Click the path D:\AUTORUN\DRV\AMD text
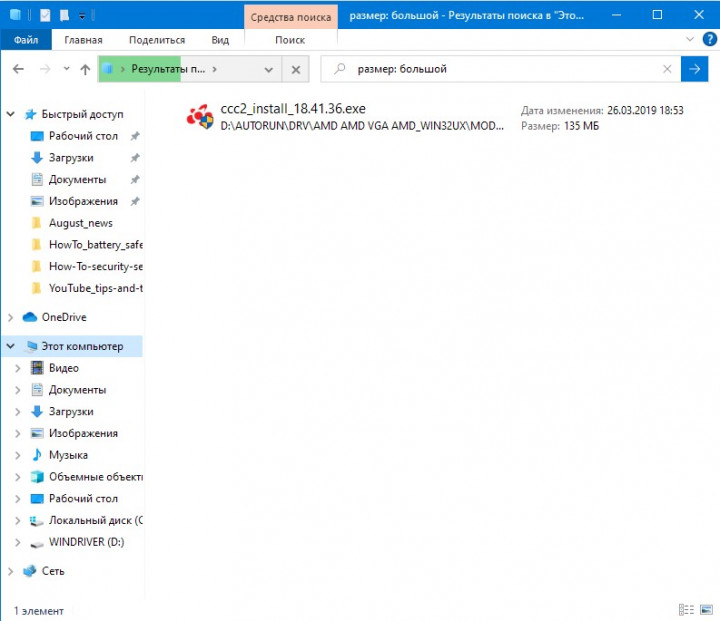This screenshot has height=621, width=720. [362, 126]
